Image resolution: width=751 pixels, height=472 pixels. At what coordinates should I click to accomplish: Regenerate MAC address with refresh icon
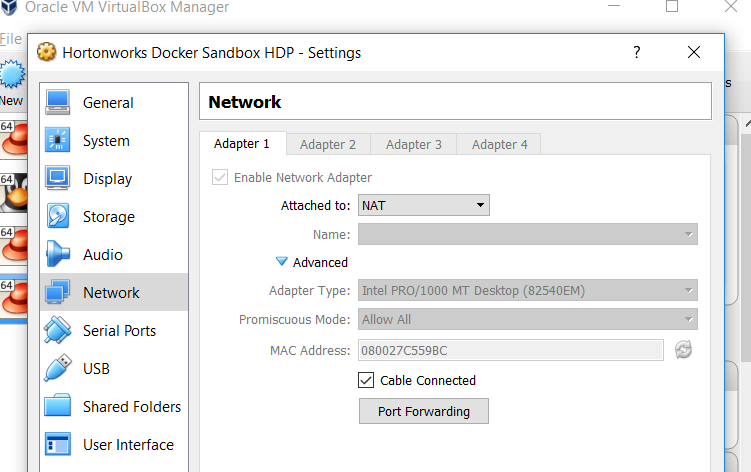[683, 350]
